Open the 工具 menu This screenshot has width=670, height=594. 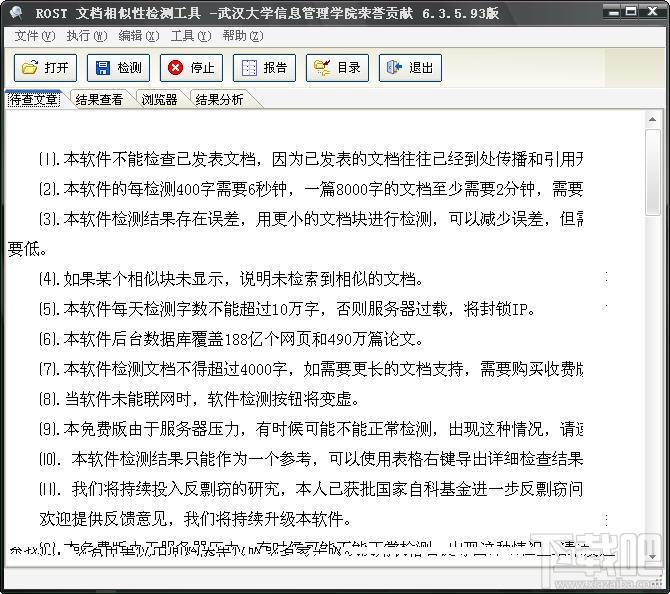(191, 36)
